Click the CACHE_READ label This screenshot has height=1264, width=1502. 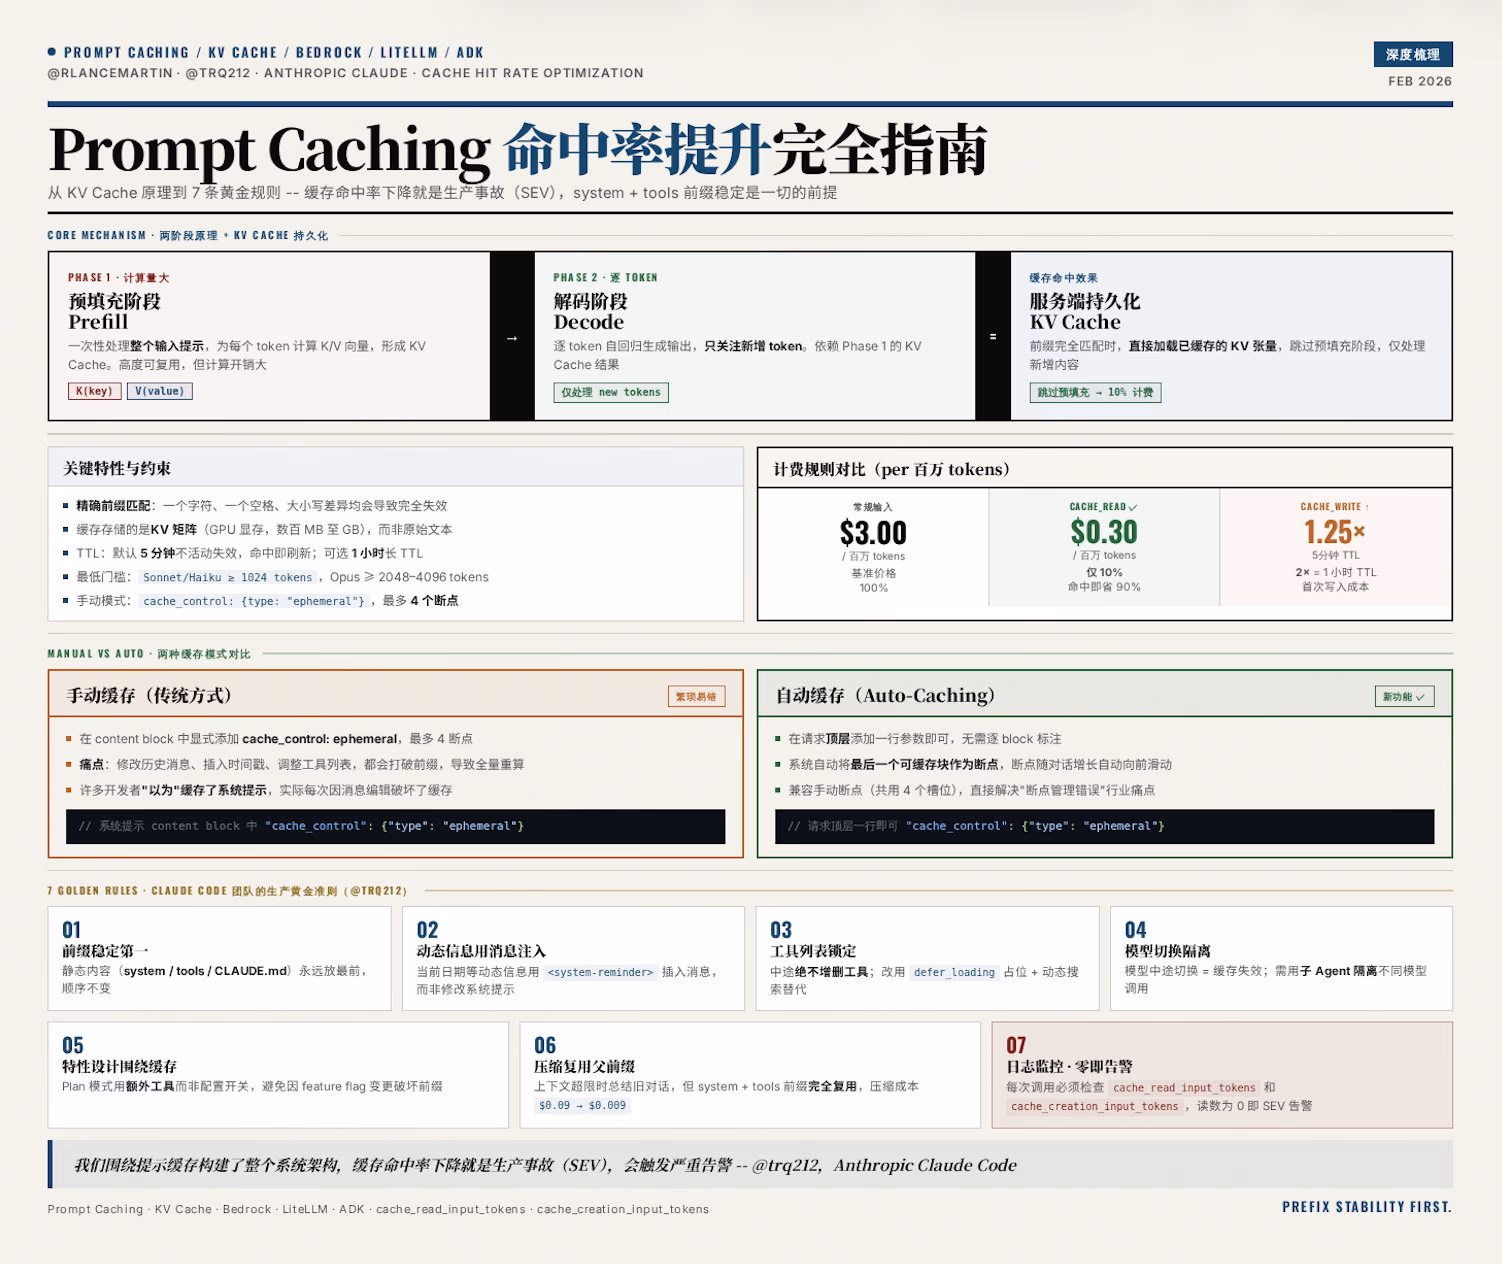(1103, 507)
